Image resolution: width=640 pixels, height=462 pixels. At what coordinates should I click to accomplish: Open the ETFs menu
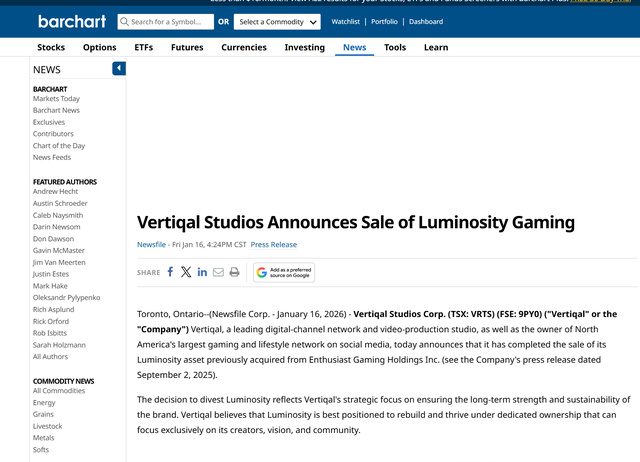[x=144, y=47]
